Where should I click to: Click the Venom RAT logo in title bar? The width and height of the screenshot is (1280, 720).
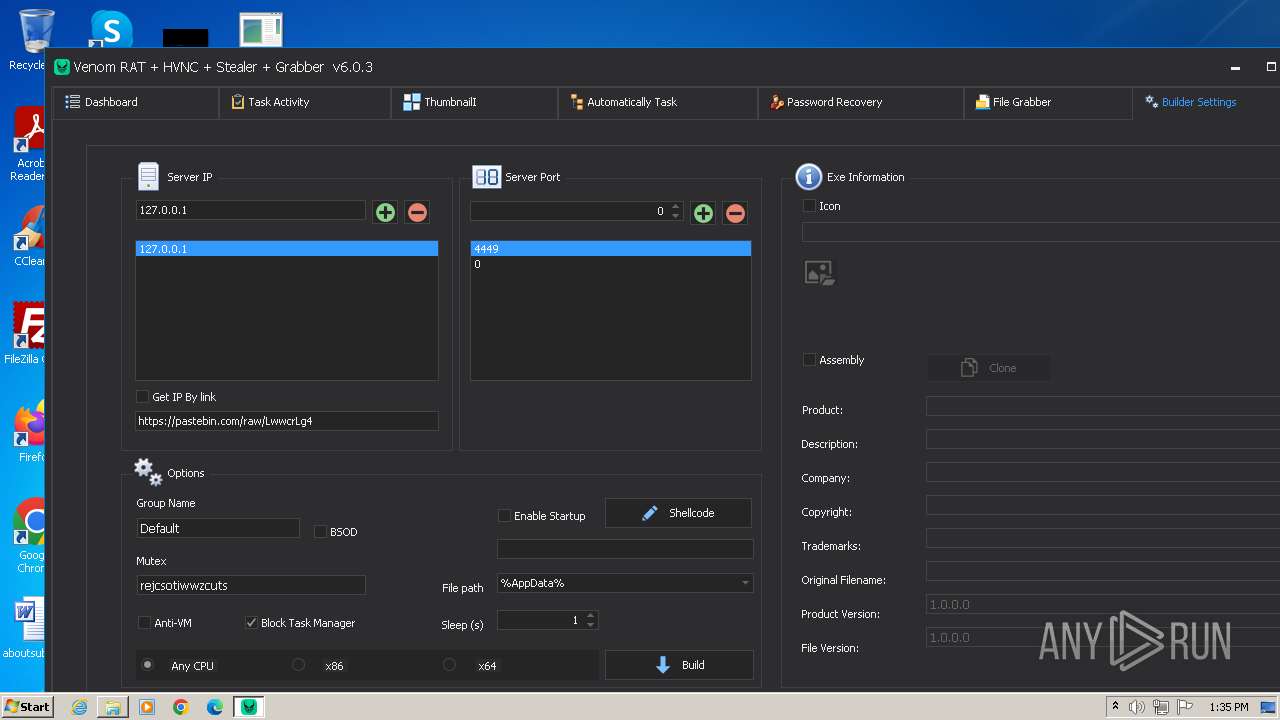[x=62, y=67]
